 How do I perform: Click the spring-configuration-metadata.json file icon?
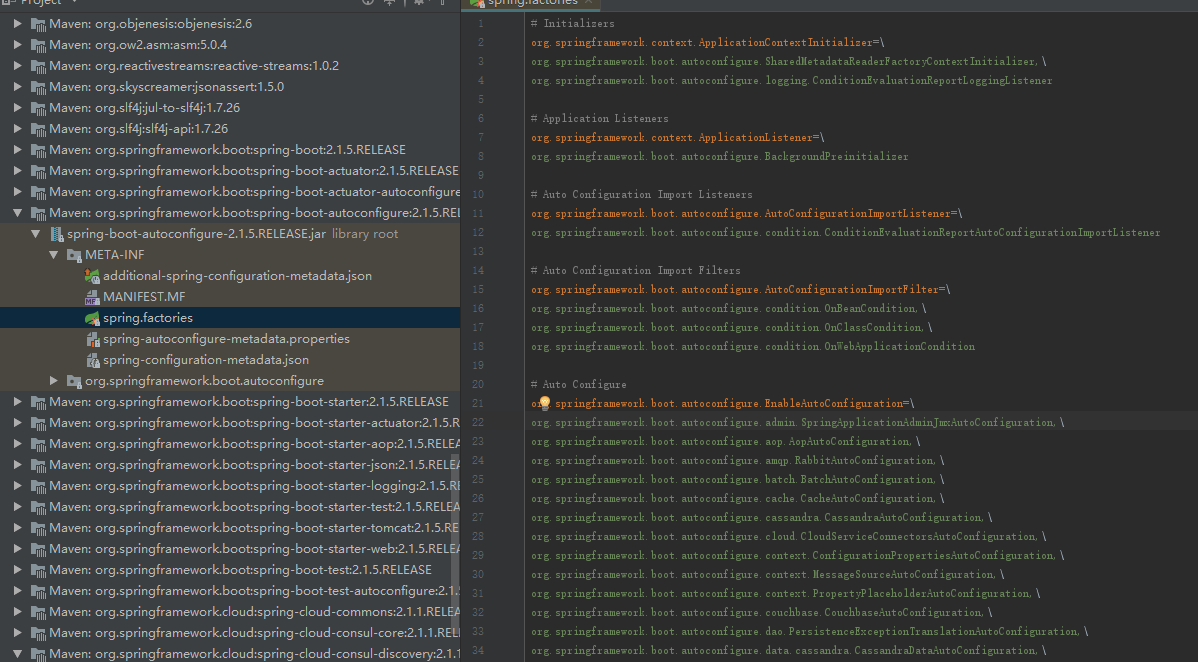click(92, 360)
